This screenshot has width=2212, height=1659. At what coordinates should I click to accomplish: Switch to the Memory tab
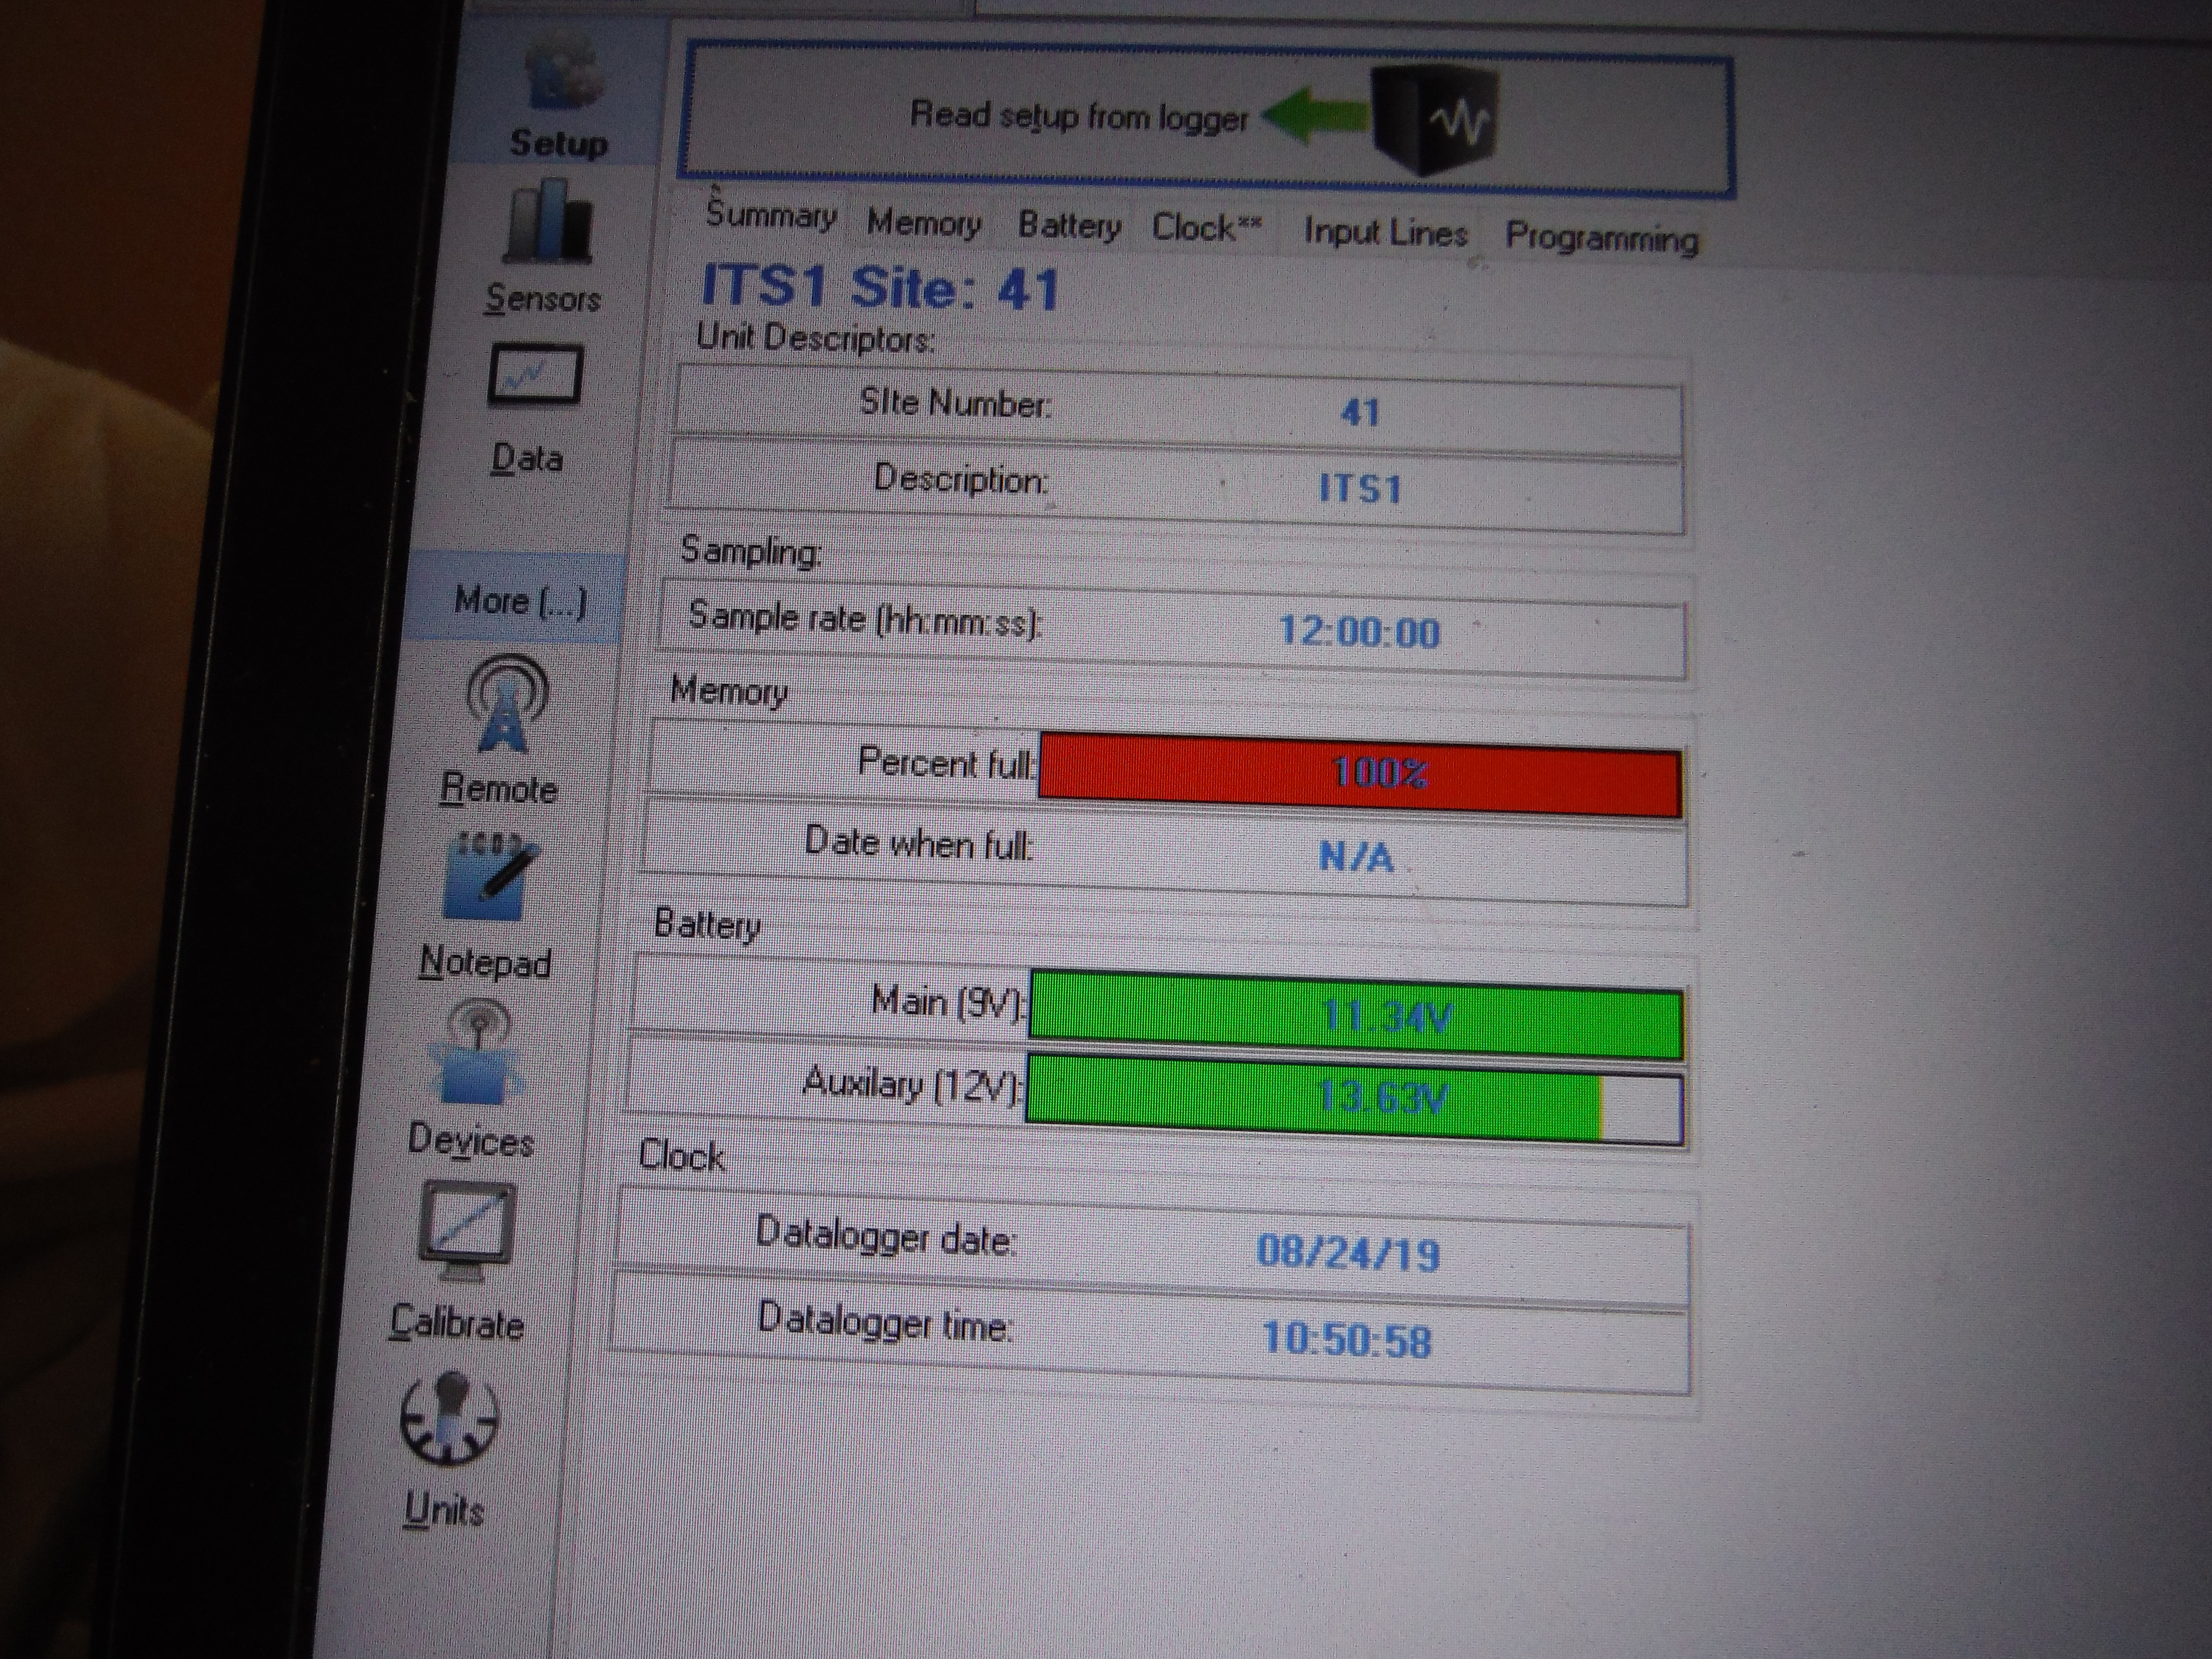pyautogui.click(x=923, y=223)
